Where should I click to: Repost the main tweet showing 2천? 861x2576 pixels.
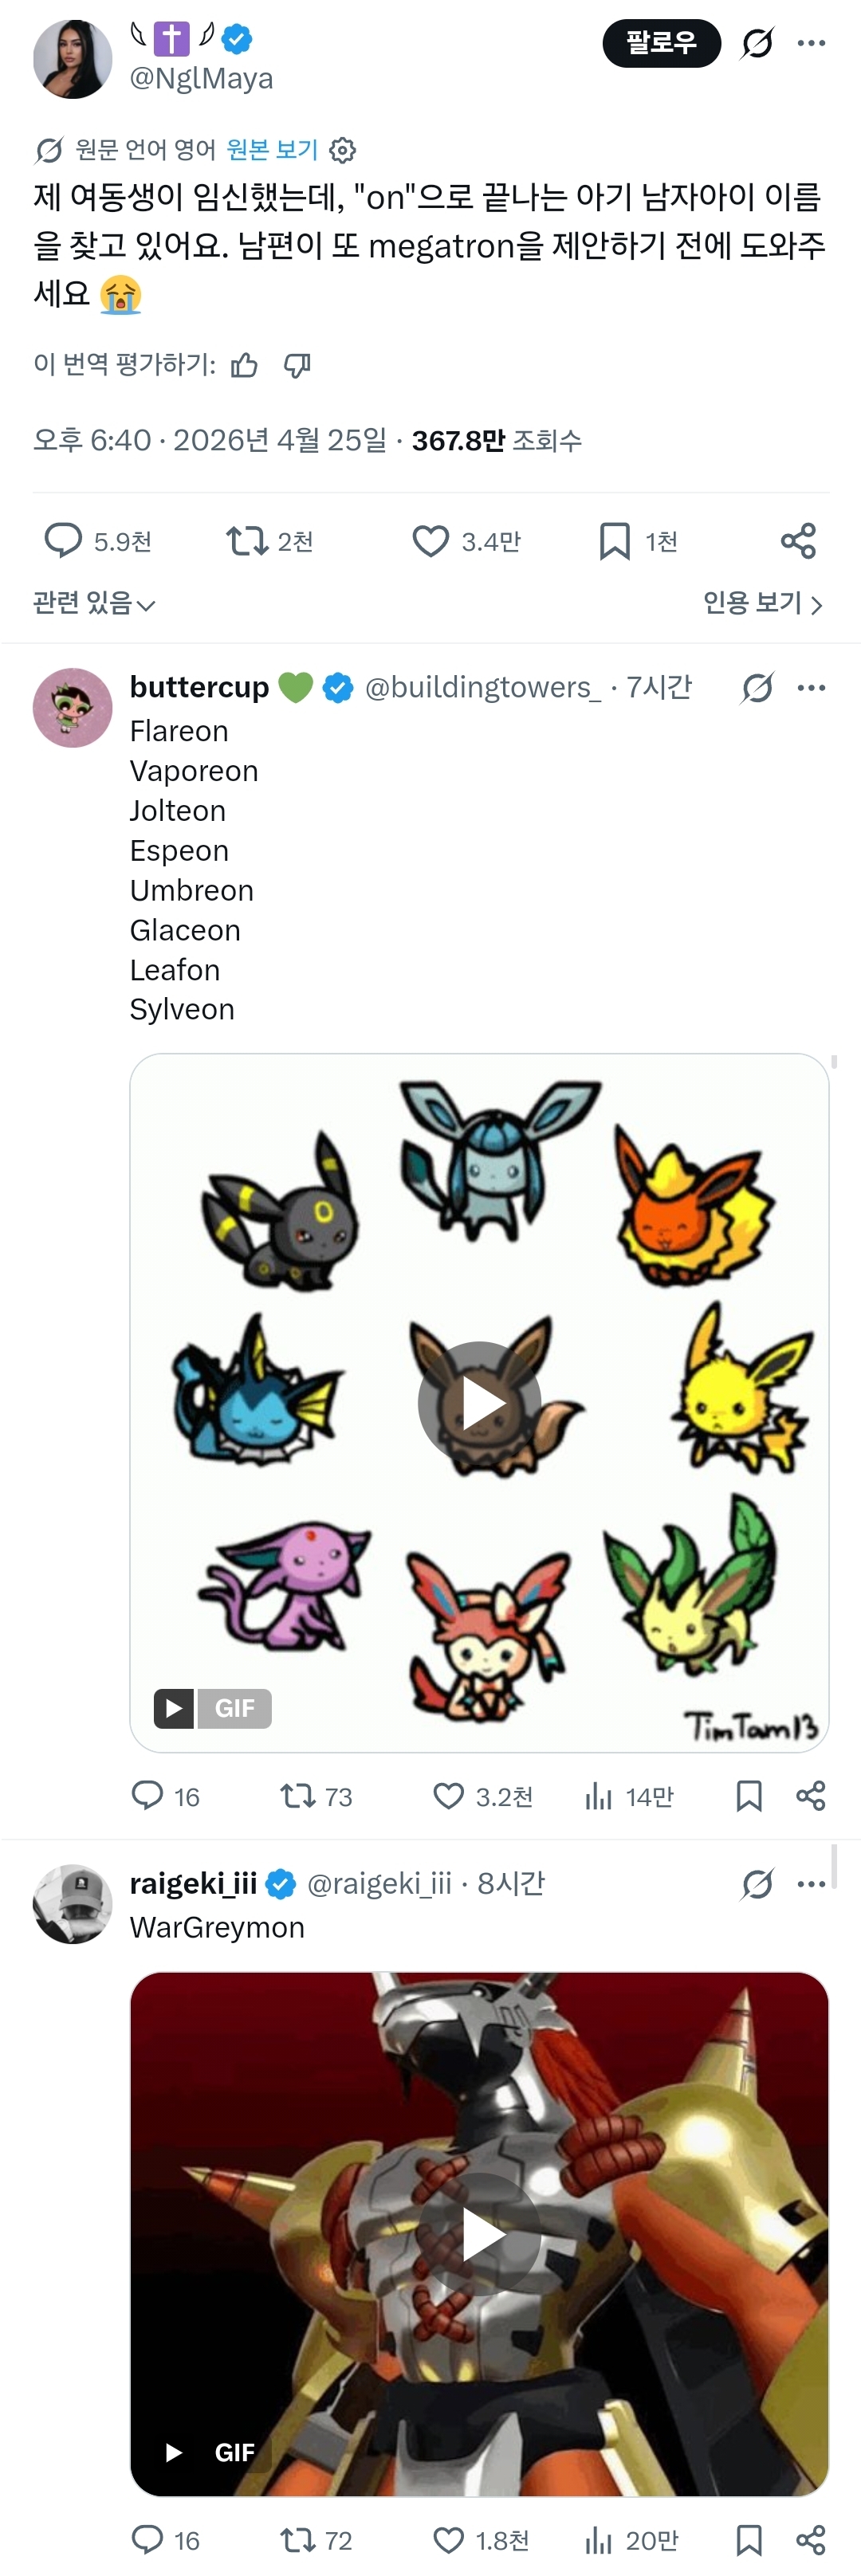[x=247, y=541]
